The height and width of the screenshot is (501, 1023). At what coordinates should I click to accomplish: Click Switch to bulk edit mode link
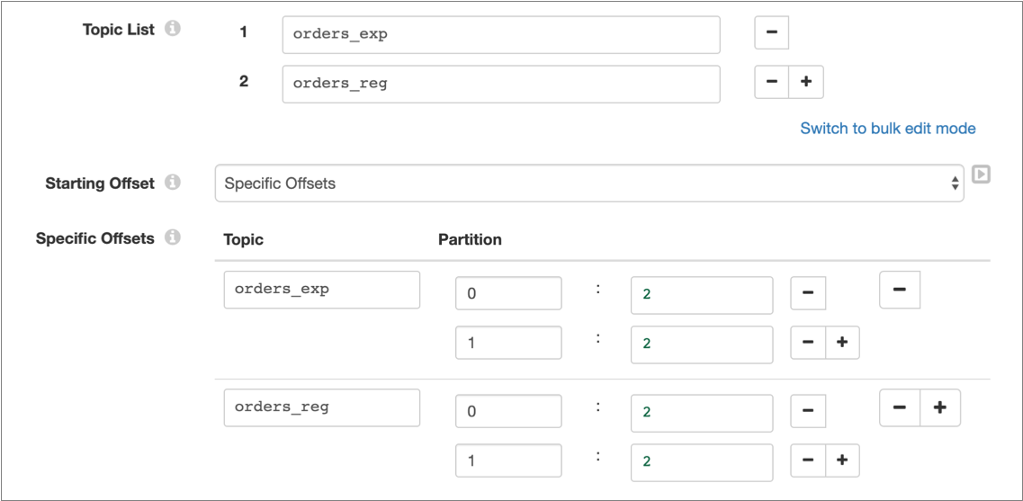pos(887,128)
